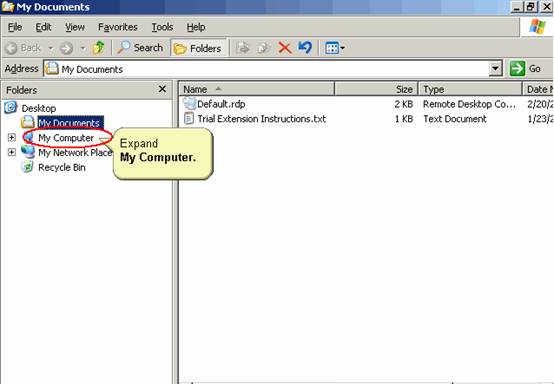
Task: Click the Remote Desktop Co... type cell
Action: coord(469,104)
